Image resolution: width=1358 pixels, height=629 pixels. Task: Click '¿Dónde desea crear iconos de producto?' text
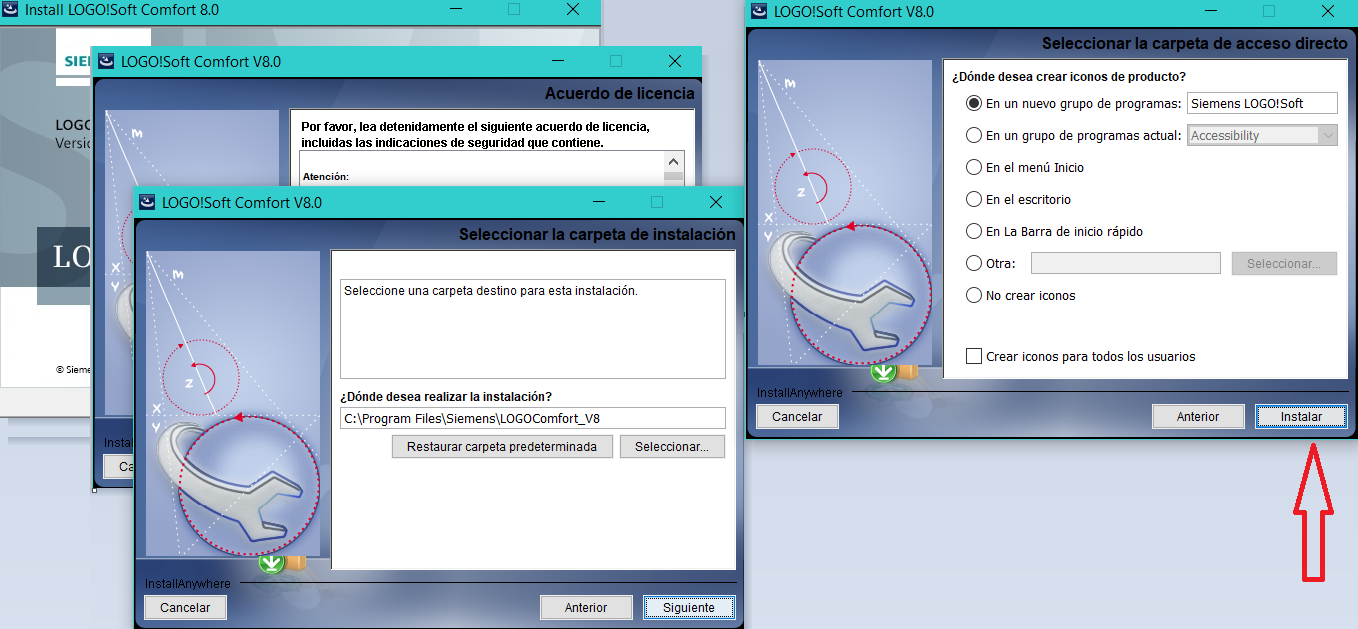click(1068, 76)
